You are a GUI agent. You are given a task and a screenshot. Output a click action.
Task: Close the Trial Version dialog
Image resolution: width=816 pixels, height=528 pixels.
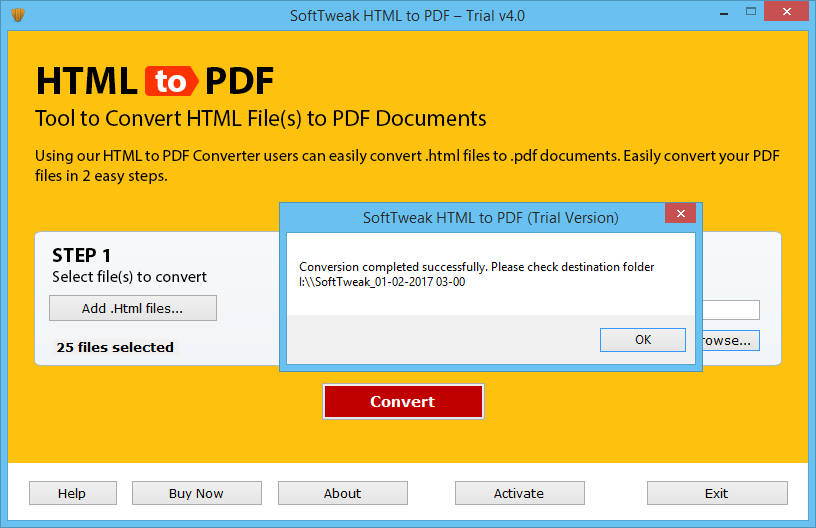[x=680, y=213]
